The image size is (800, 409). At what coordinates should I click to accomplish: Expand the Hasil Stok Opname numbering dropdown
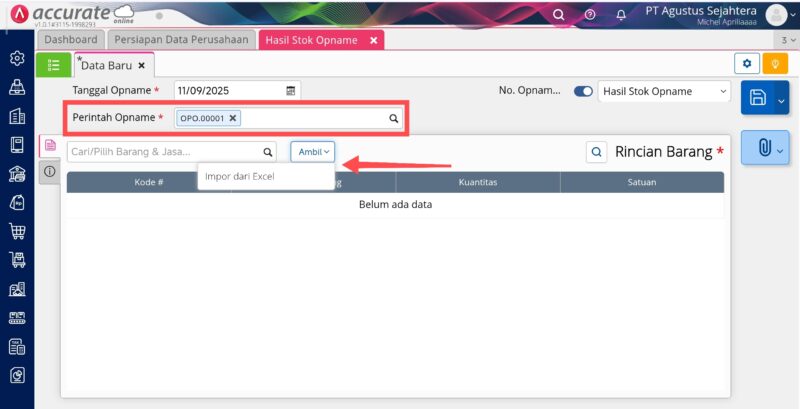724,91
